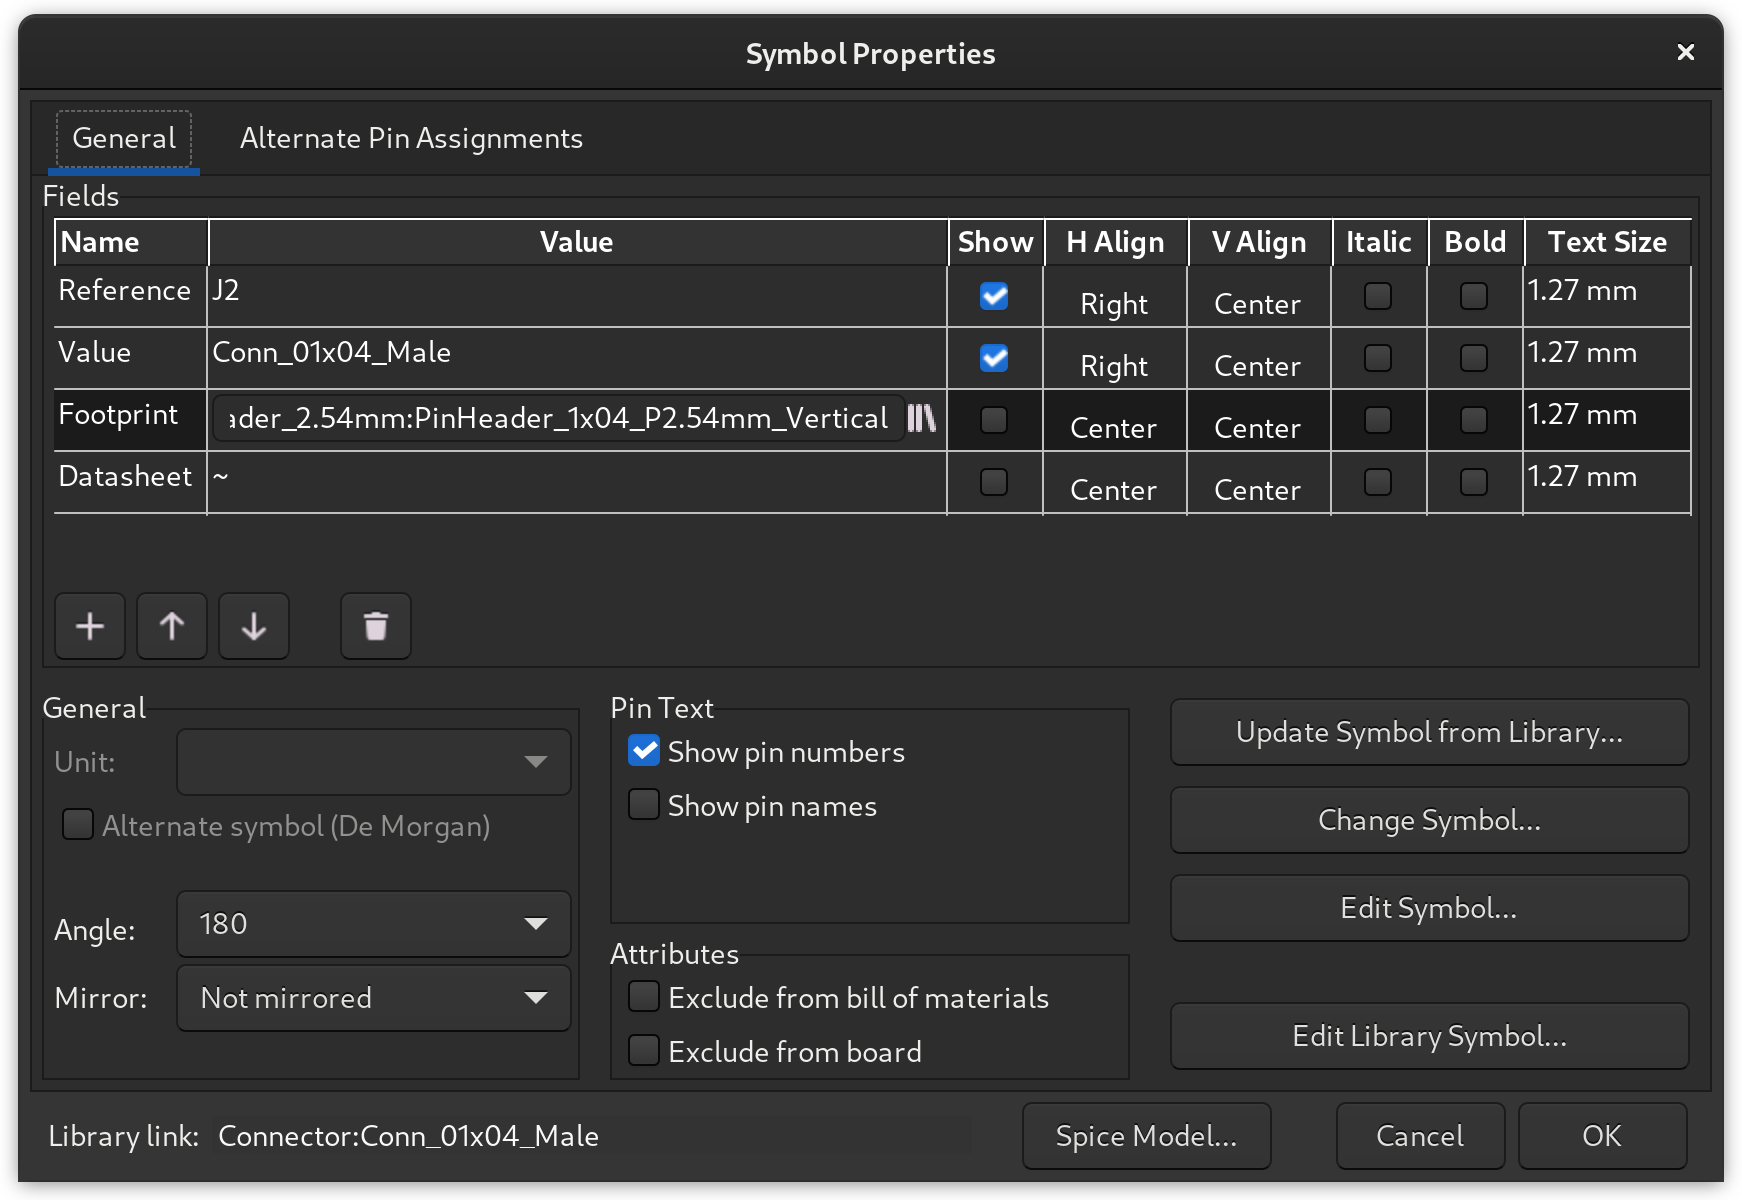Click Update Symbol from Library button
This screenshot has width=1742, height=1200.
pos(1429,732)
